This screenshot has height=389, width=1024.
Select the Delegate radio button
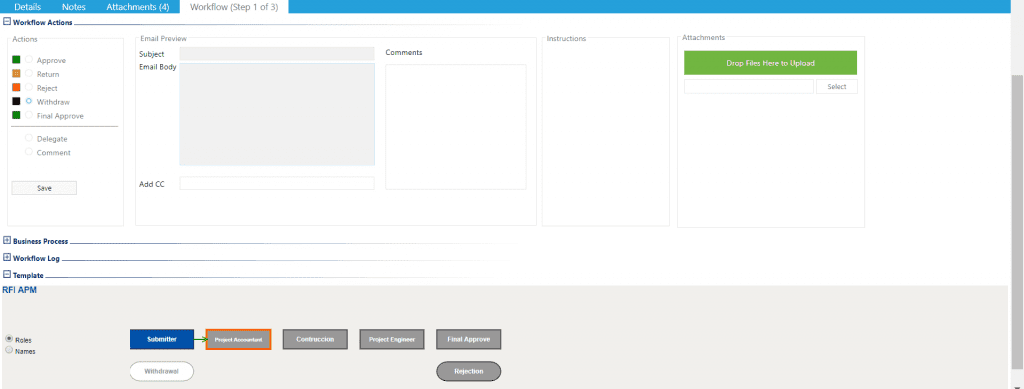click(29, 138)
